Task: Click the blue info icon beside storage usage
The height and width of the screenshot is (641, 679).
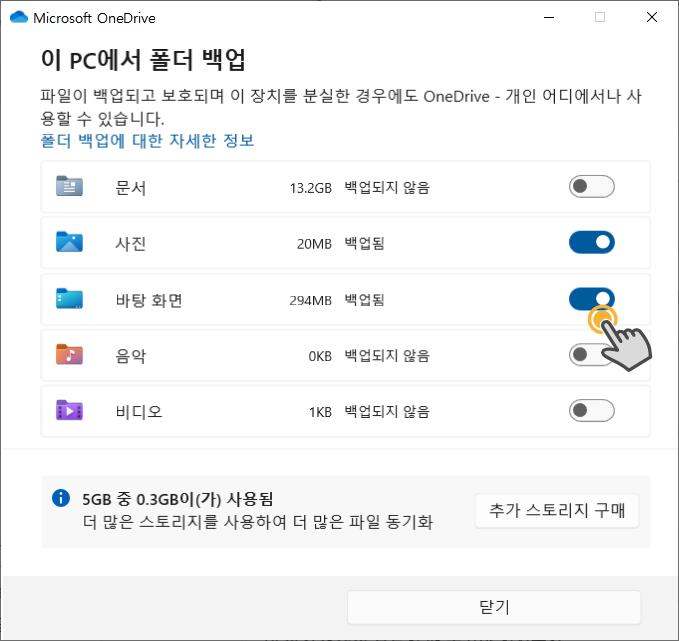Action: (x=61, y=498)
